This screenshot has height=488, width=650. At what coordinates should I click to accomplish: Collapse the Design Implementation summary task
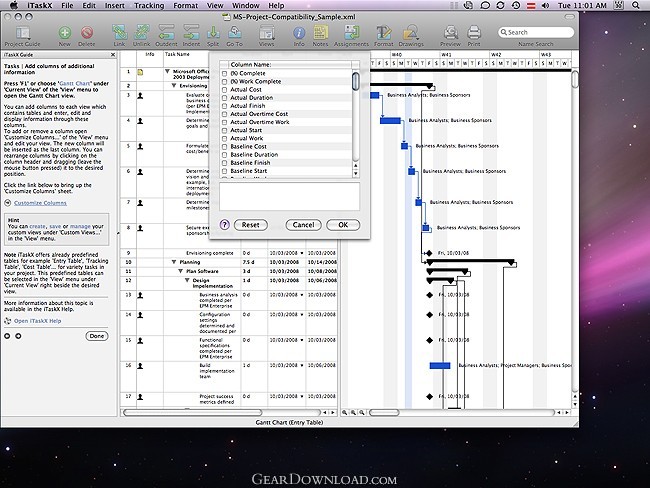tap(187, 280)
